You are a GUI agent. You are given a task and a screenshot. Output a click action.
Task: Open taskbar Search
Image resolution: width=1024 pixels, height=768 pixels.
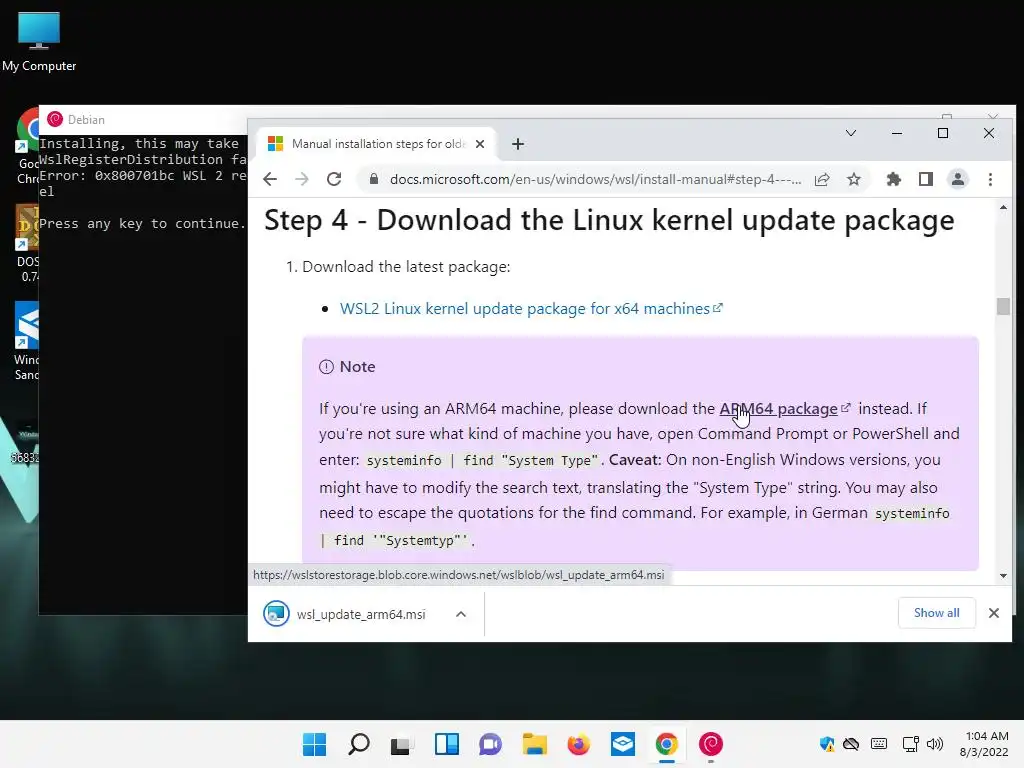[x=359, y=744]
